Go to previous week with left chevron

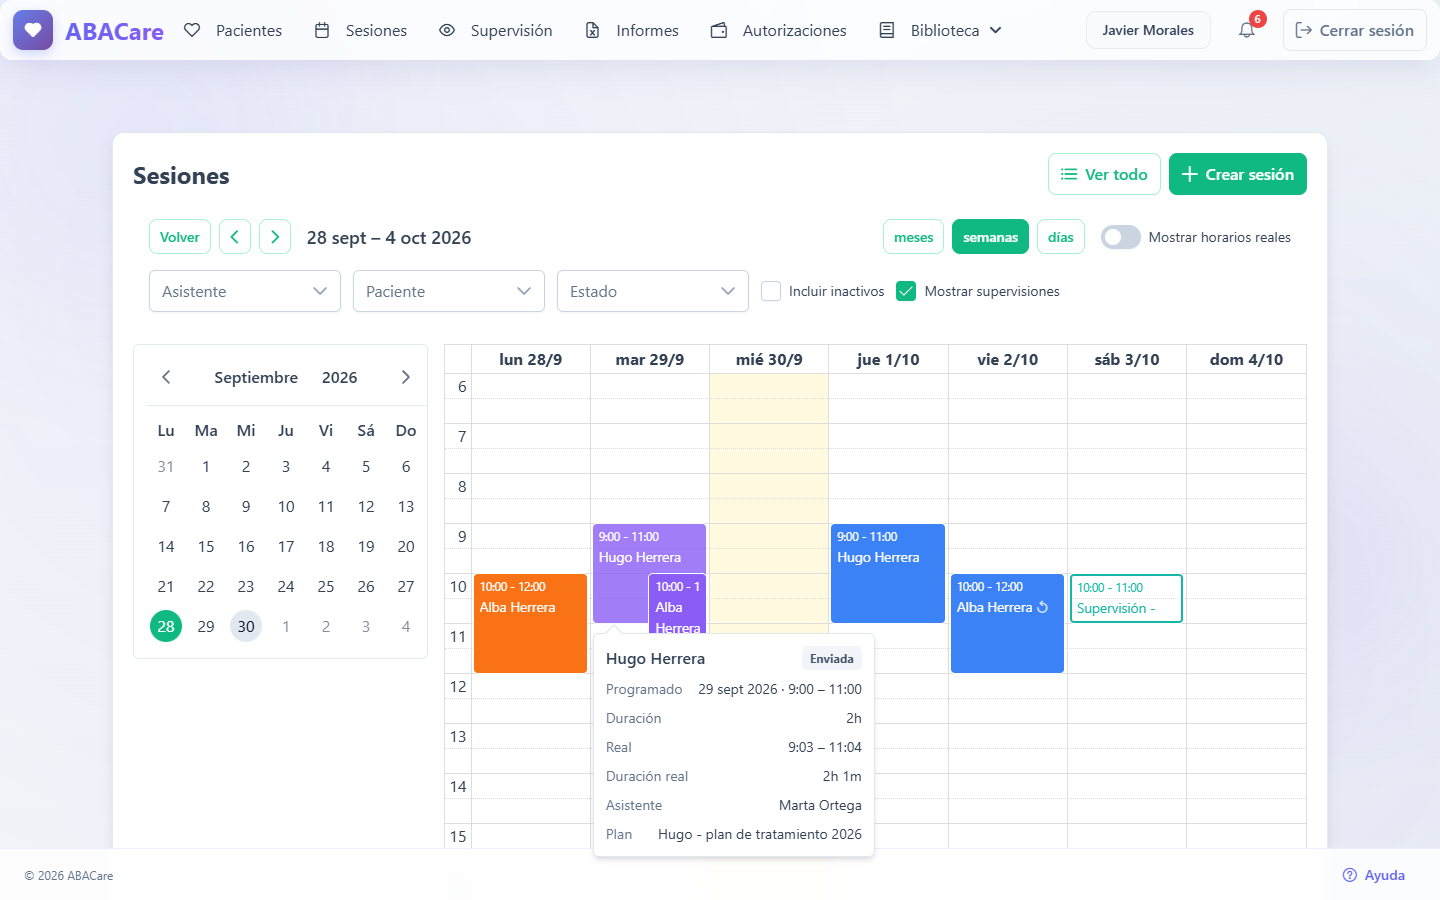(x=235, y=237)
